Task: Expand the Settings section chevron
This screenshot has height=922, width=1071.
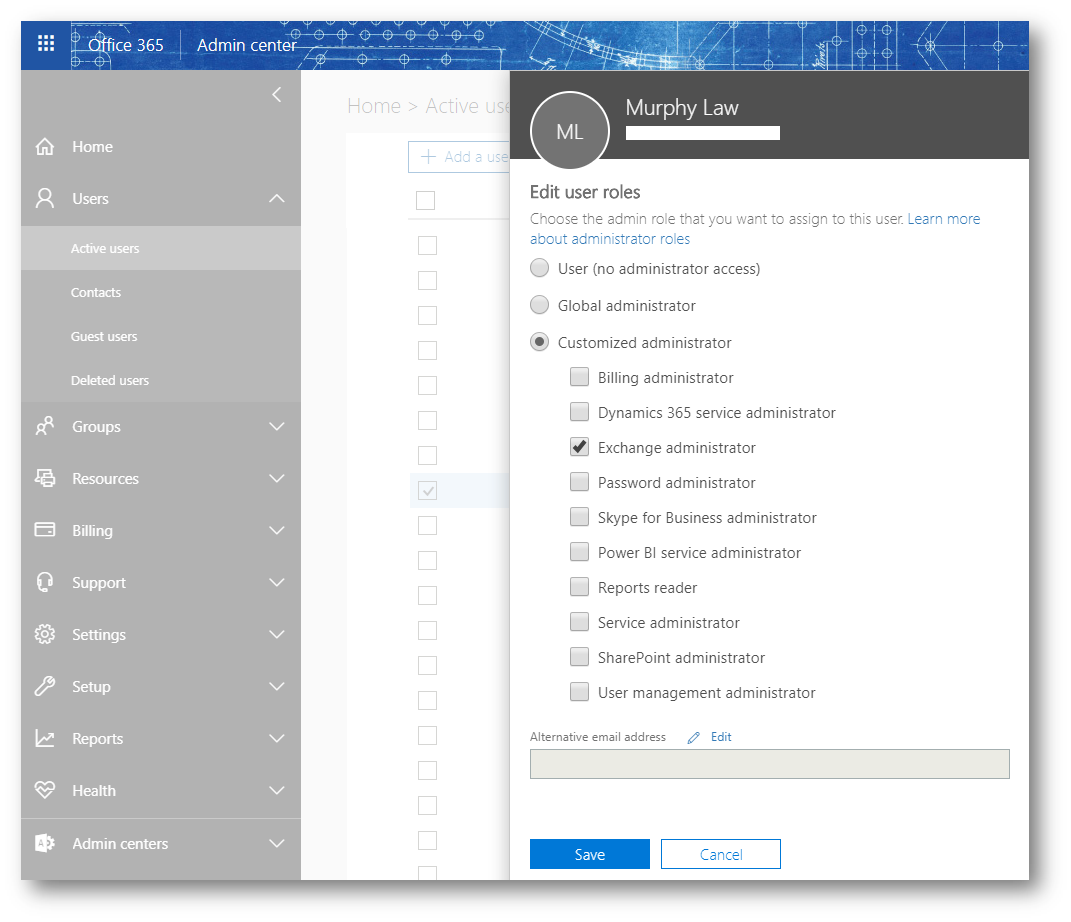Action: coord(277,634)
